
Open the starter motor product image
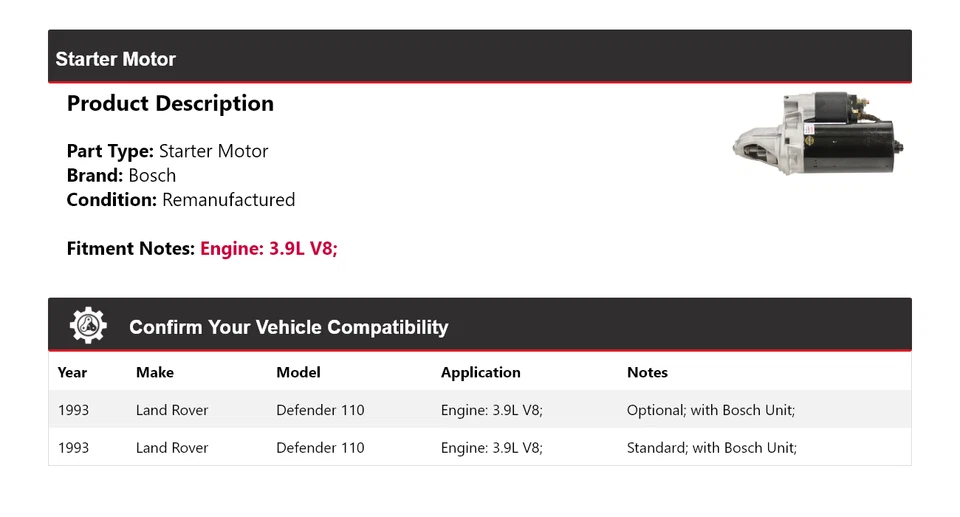tap(818, 138)
